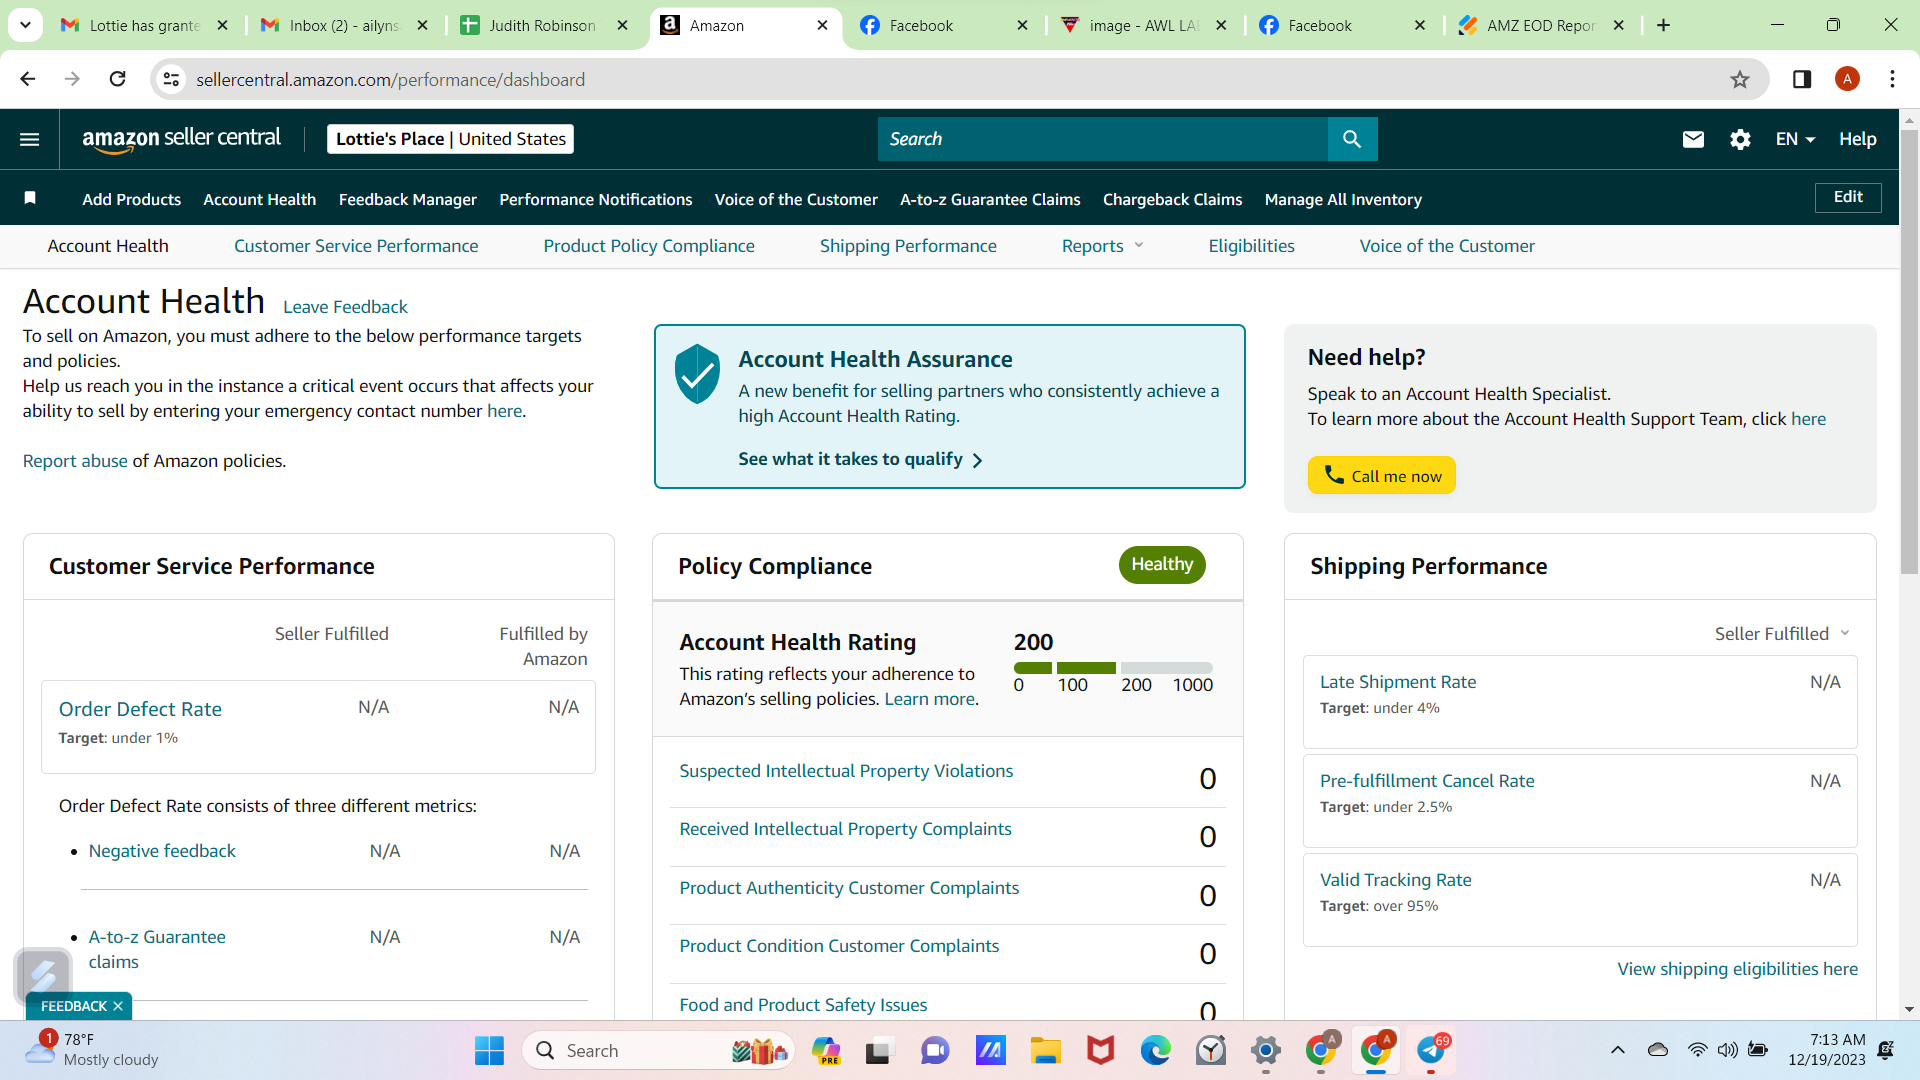1920x1080 pixels.
Task: Open Late Shipment Rate link
Action: click(x=1398, y=682)
